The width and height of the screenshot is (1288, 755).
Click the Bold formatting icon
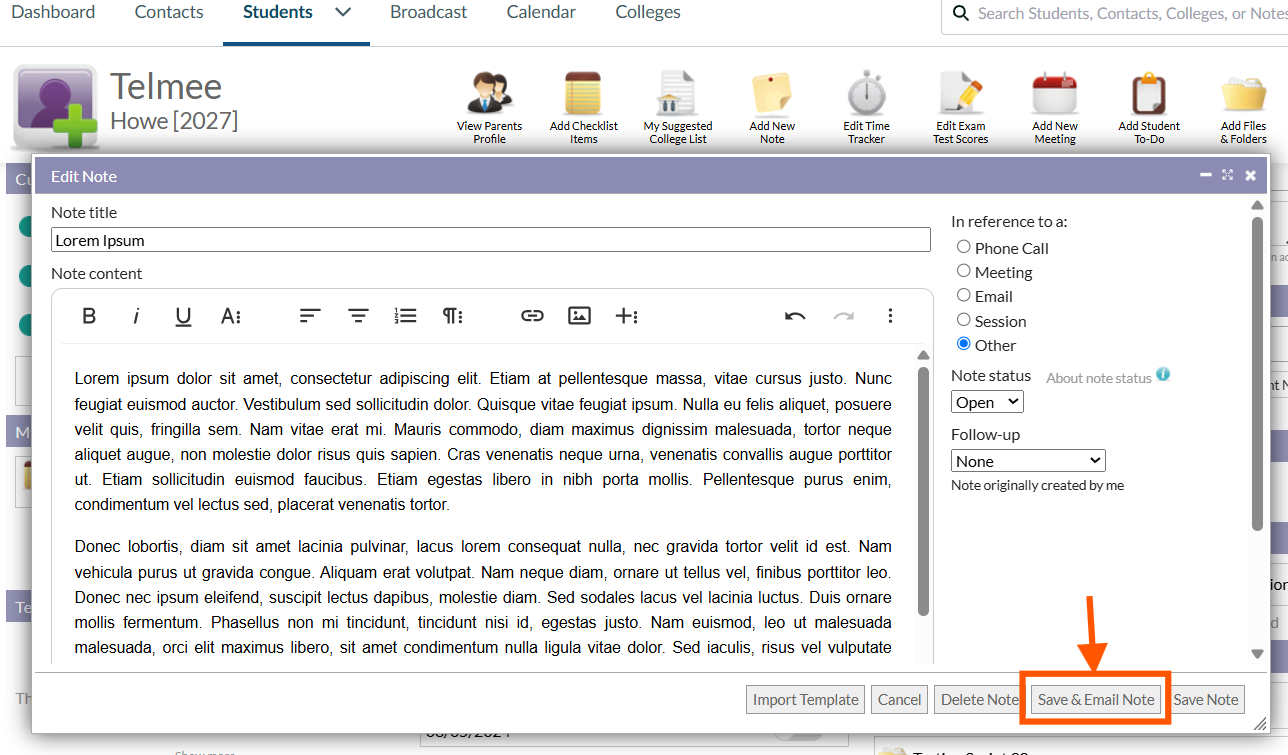point(89,316)
